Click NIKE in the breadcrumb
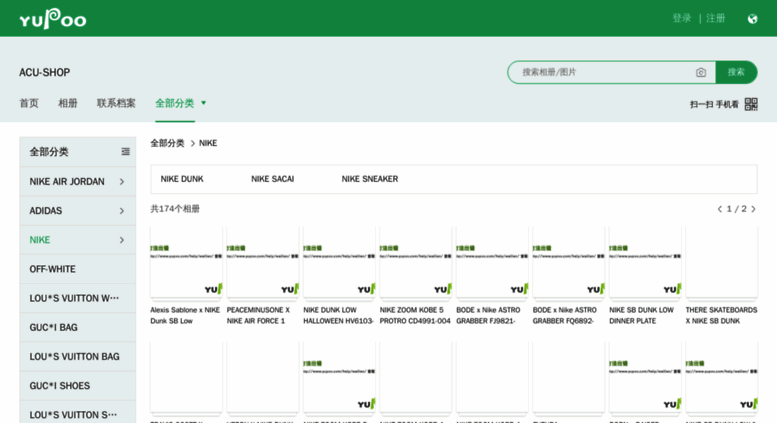The width and height of the screenshot is (777, 423). (x=208, y=143)
